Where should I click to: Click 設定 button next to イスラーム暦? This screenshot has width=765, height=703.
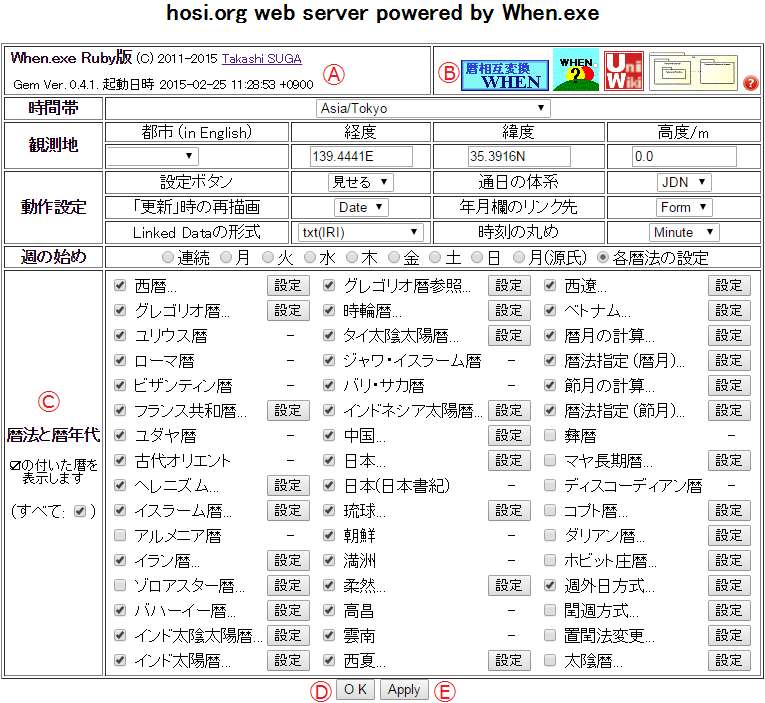point(287,510)
